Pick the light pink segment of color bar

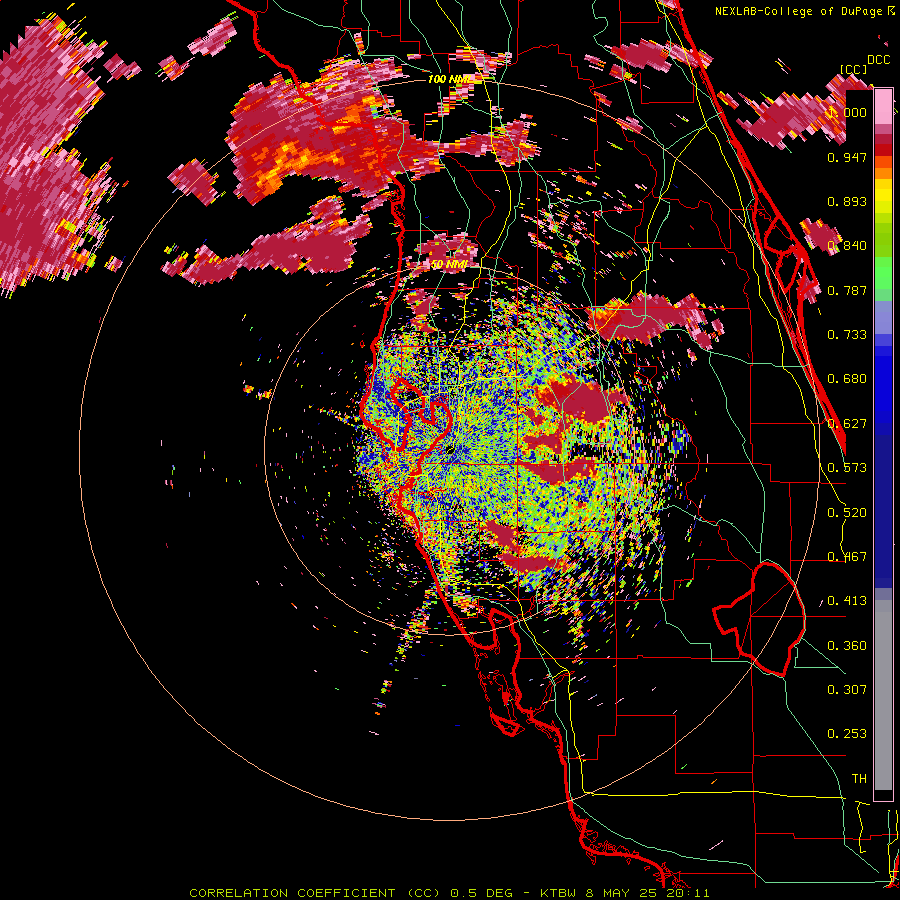883,106
